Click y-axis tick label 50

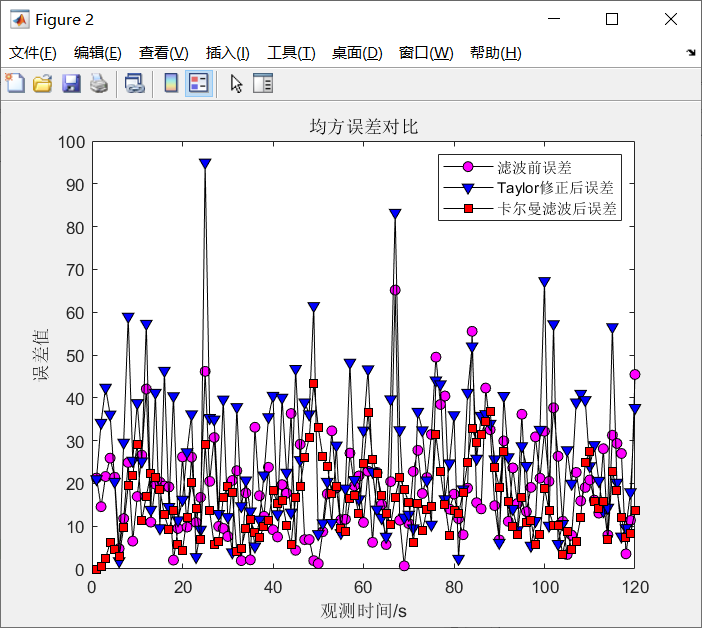[75, 356]
